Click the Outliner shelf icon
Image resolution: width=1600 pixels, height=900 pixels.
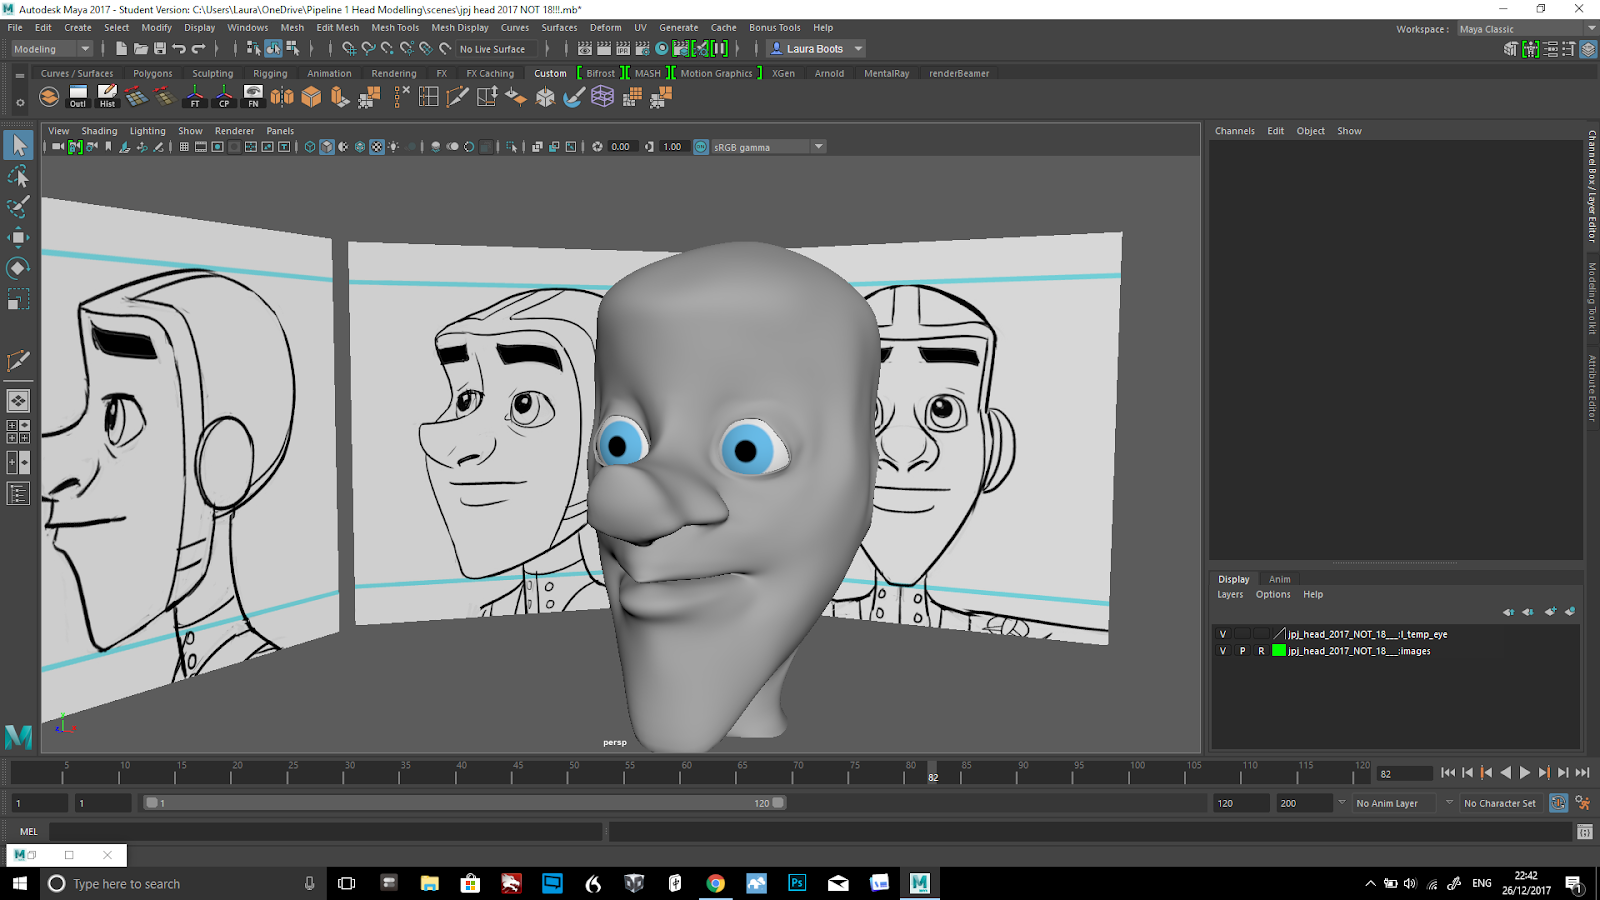tap(78, 96)
